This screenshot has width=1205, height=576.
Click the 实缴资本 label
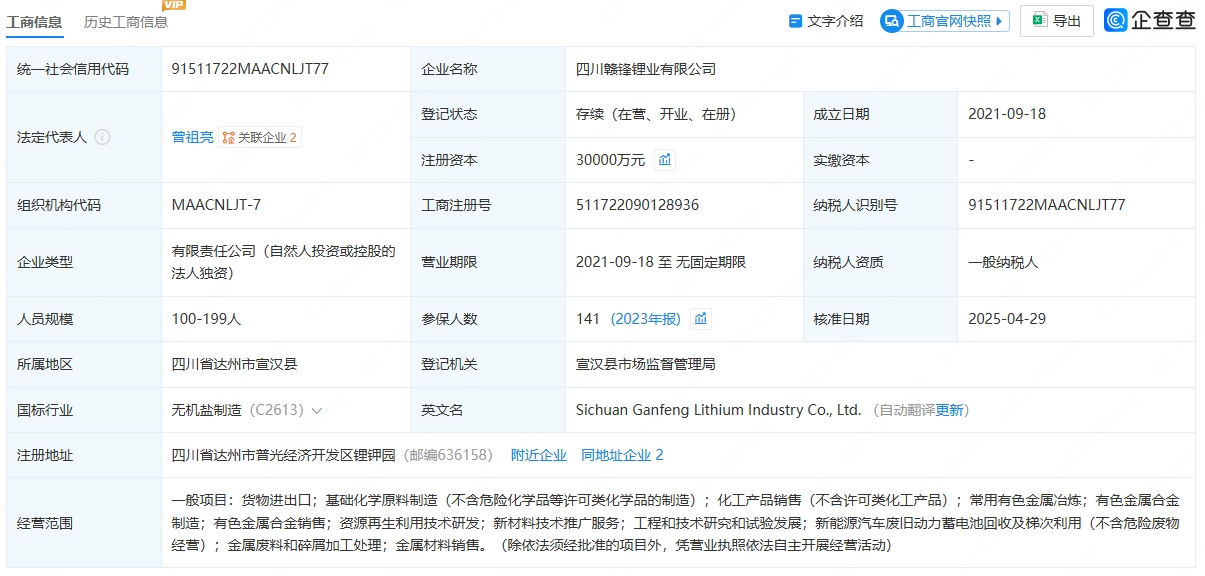click(841, 160)
